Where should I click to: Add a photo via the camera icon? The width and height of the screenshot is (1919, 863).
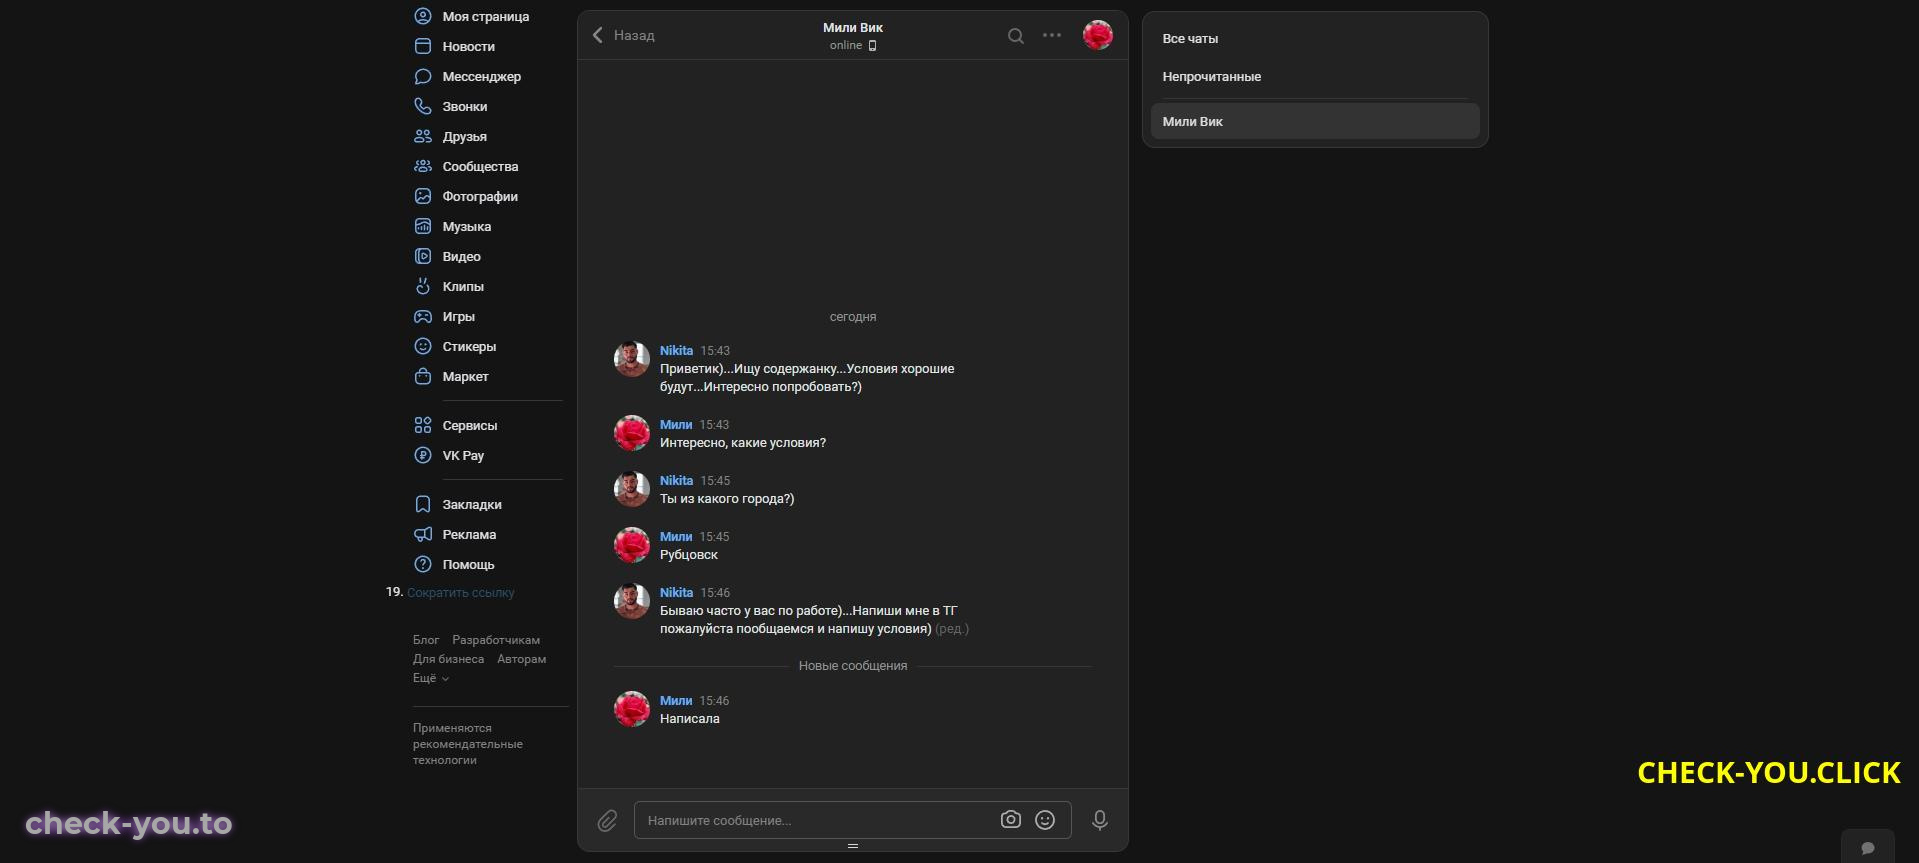click(1011, 820)
